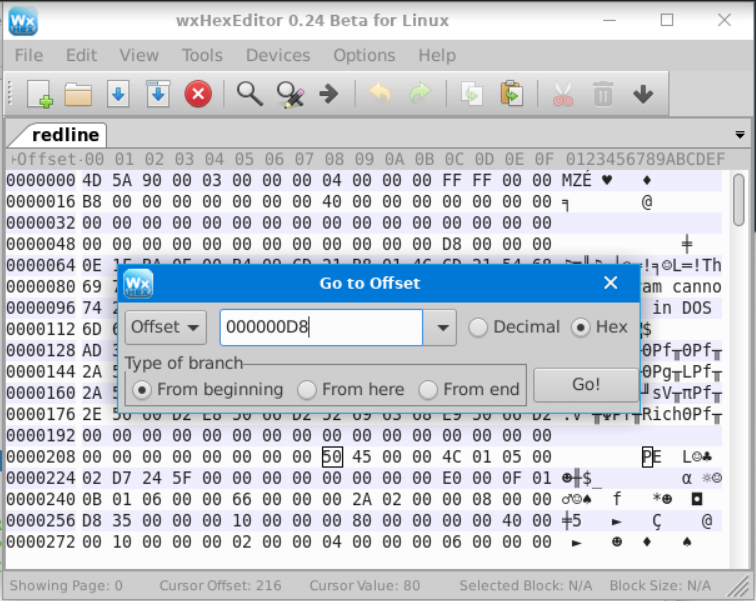Click the New file toolbar icon
Viewport: 756px width, 601px height.
(x=40, y=93)
